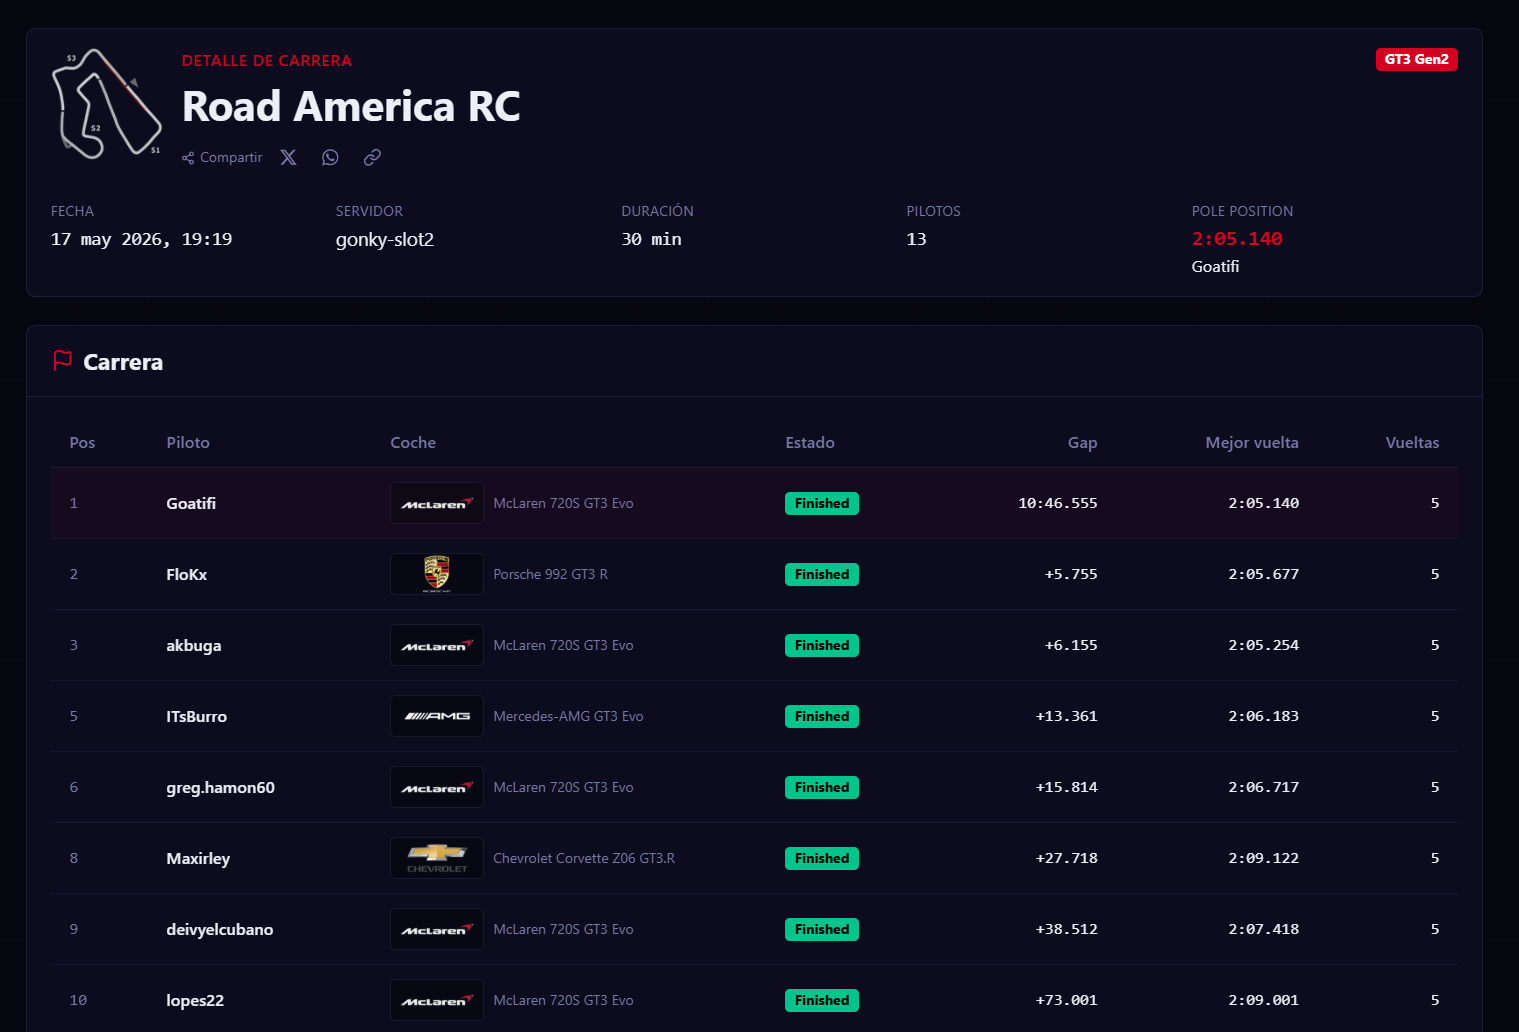Click Goatifi under Pole Position

click(1215, 266)
